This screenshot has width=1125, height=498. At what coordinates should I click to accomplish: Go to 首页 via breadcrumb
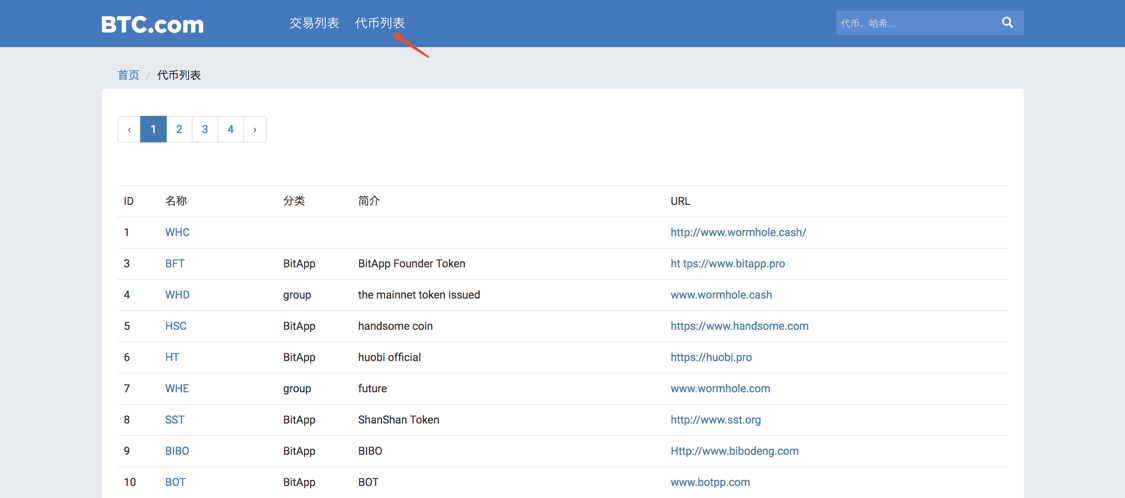[128, 75]
